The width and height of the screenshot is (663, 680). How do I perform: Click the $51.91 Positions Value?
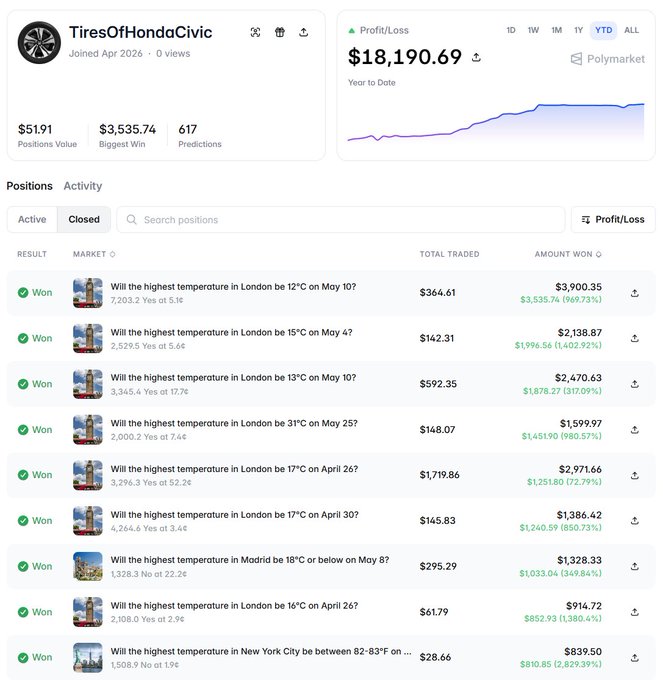coord(35,129)
